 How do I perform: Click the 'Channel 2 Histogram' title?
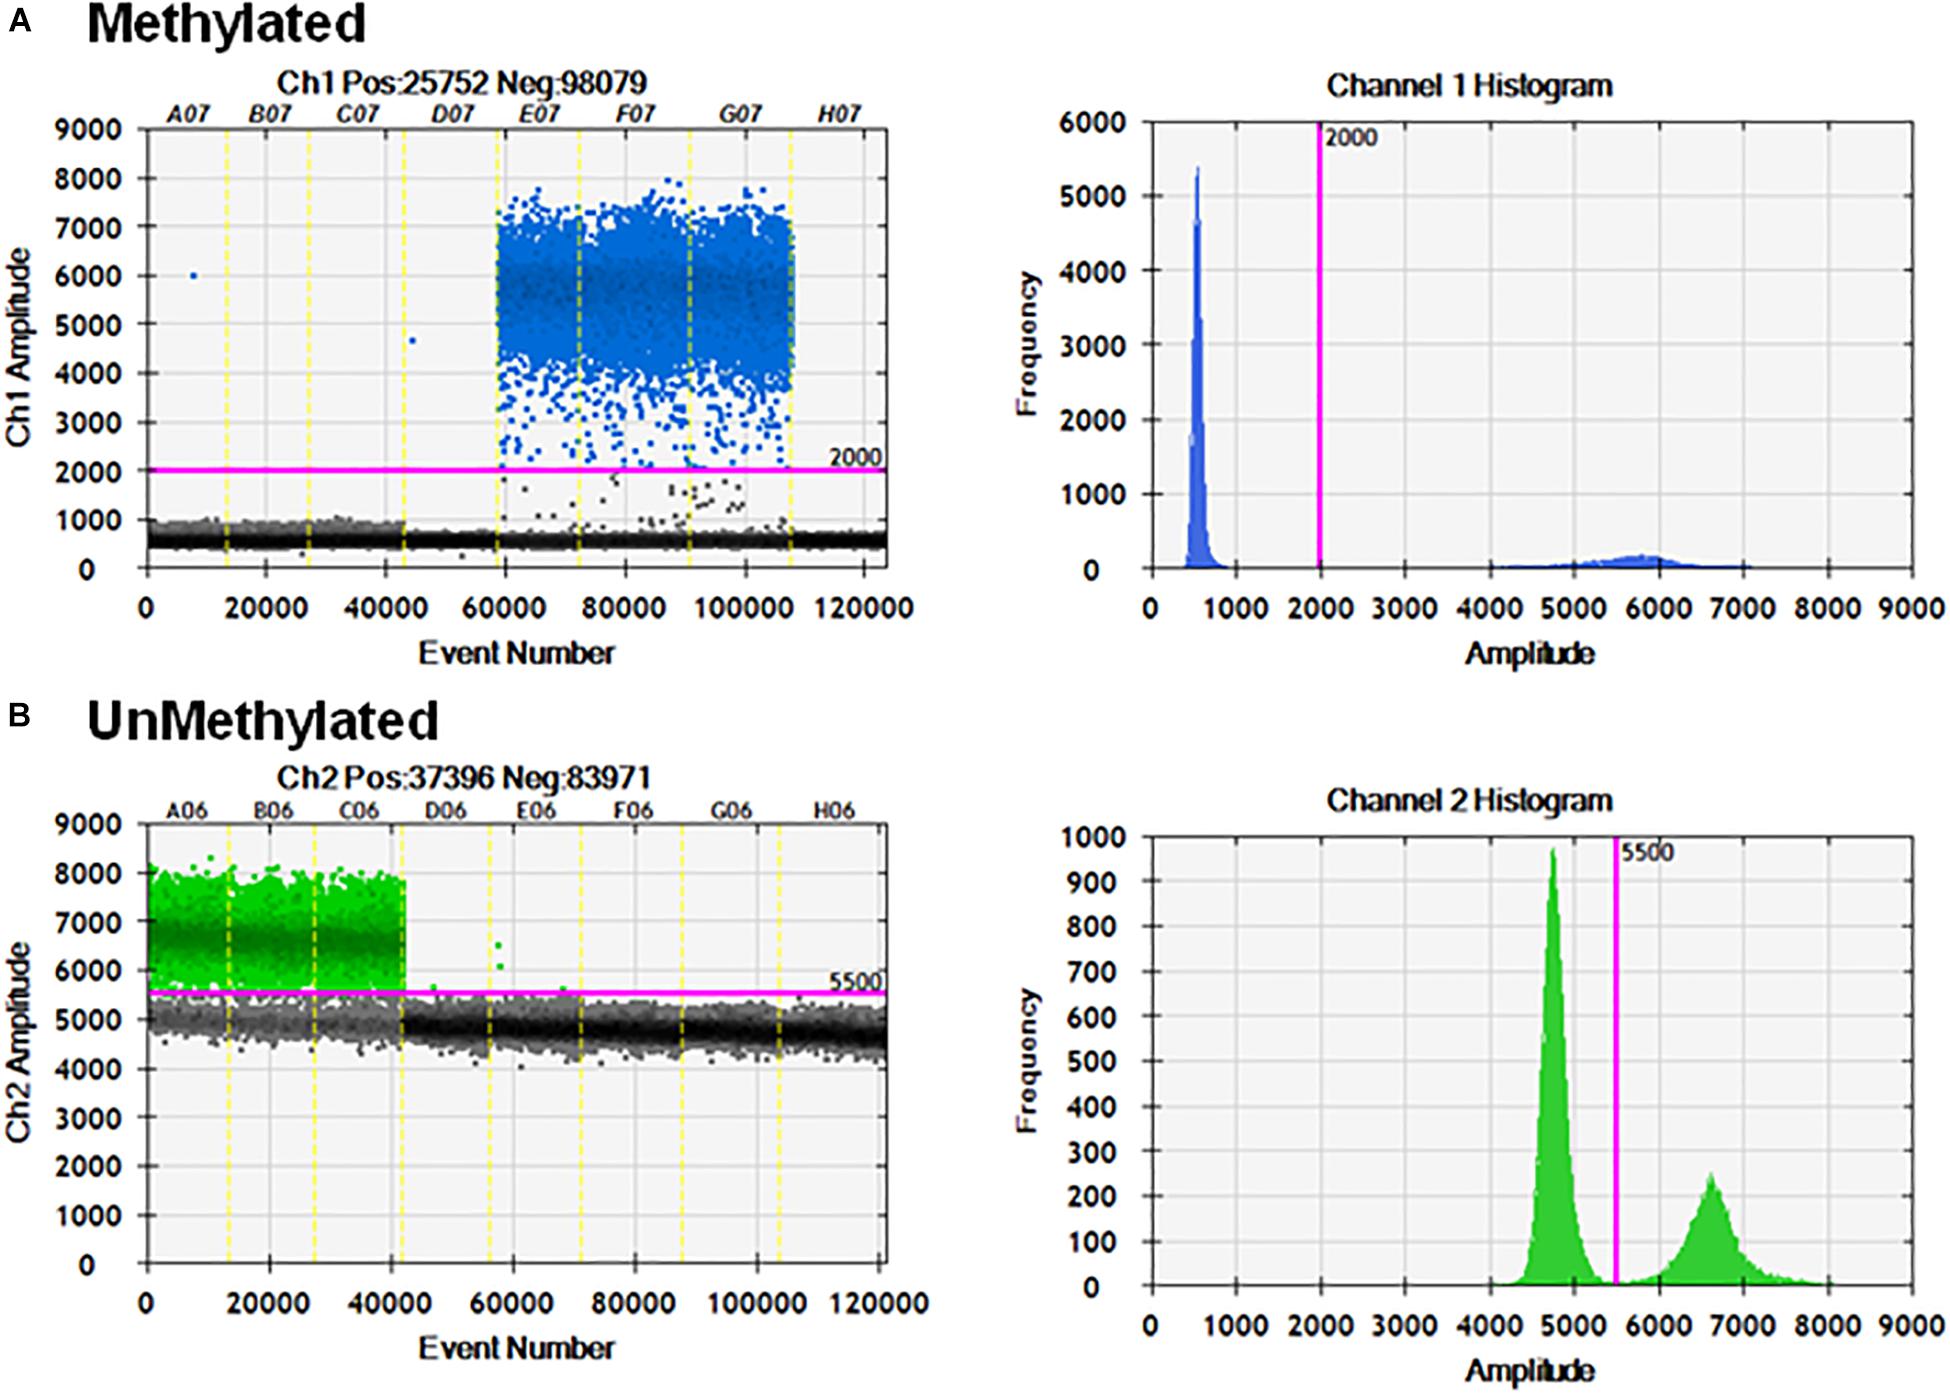(1469, 800)
